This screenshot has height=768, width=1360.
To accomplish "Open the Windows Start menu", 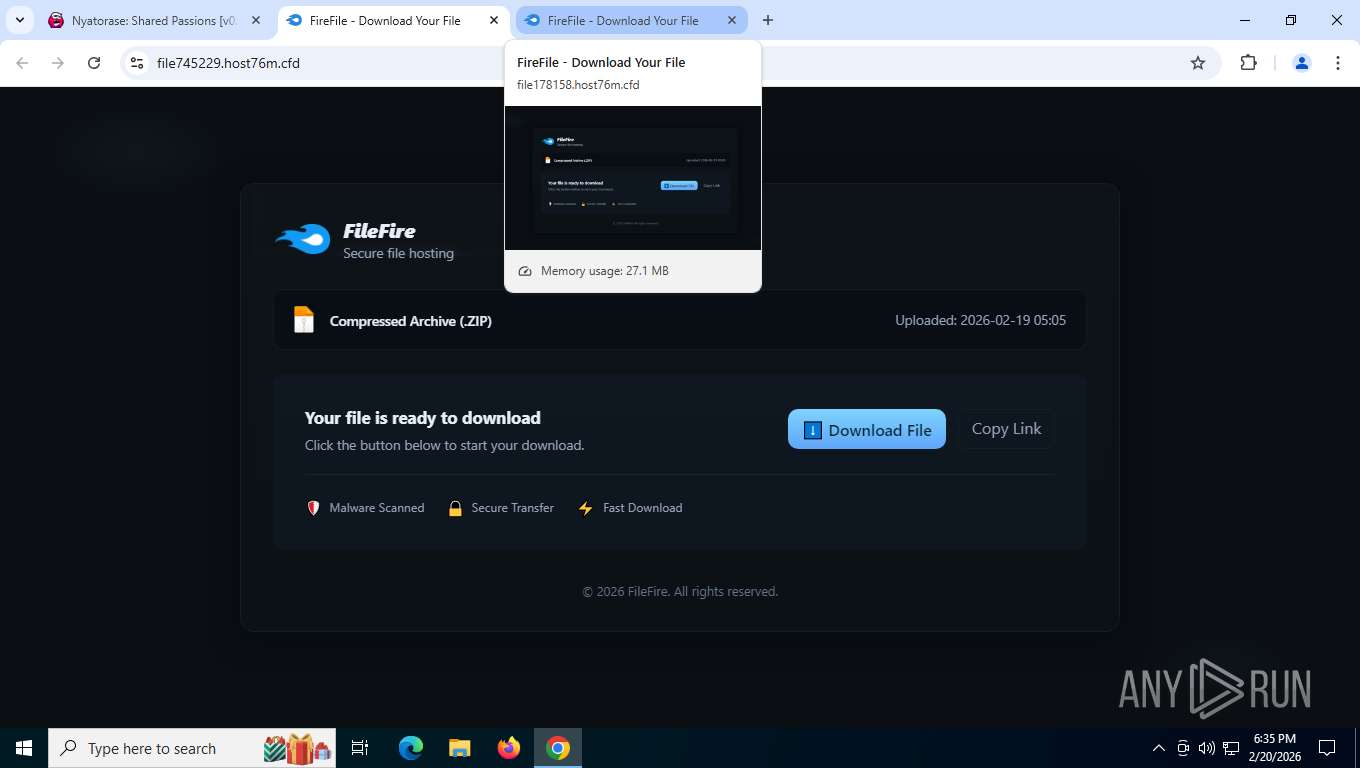I will click(24, 748).
